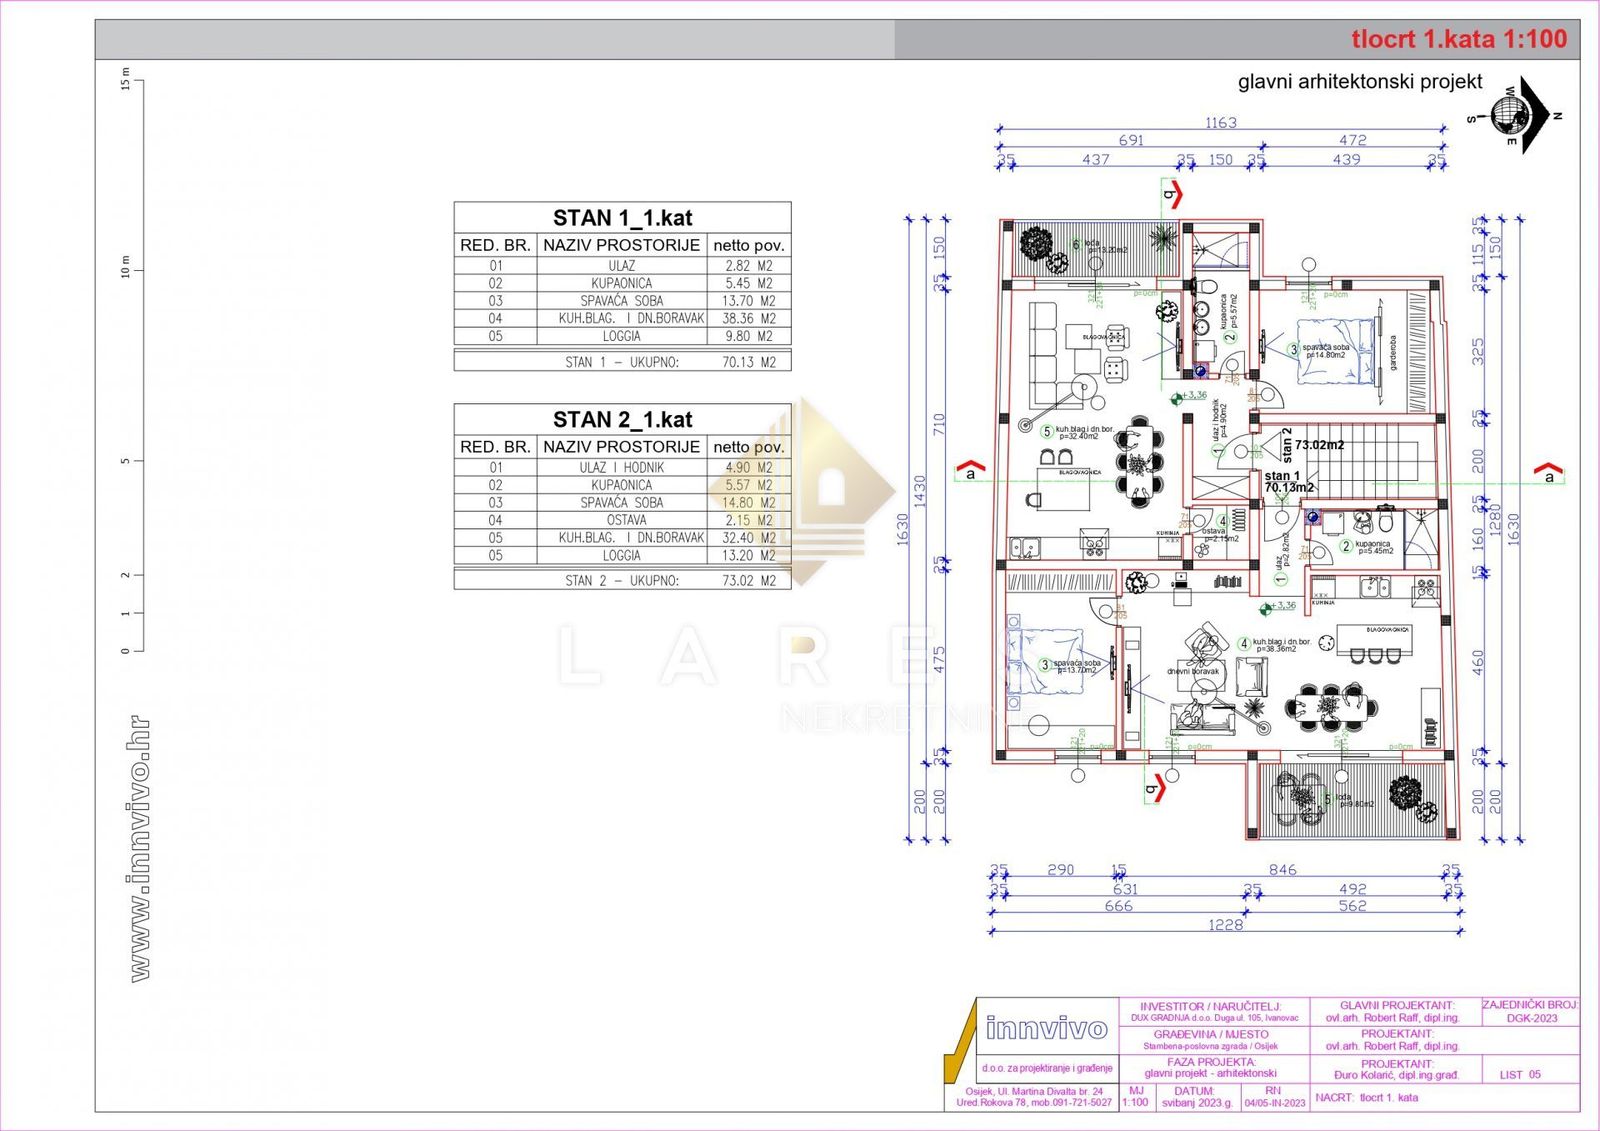Image resolution: width=1600 pixels, height=1131 pixels.
Task: Click the LOGGIA area value '13.20 M2'
Action: point(749,556)
